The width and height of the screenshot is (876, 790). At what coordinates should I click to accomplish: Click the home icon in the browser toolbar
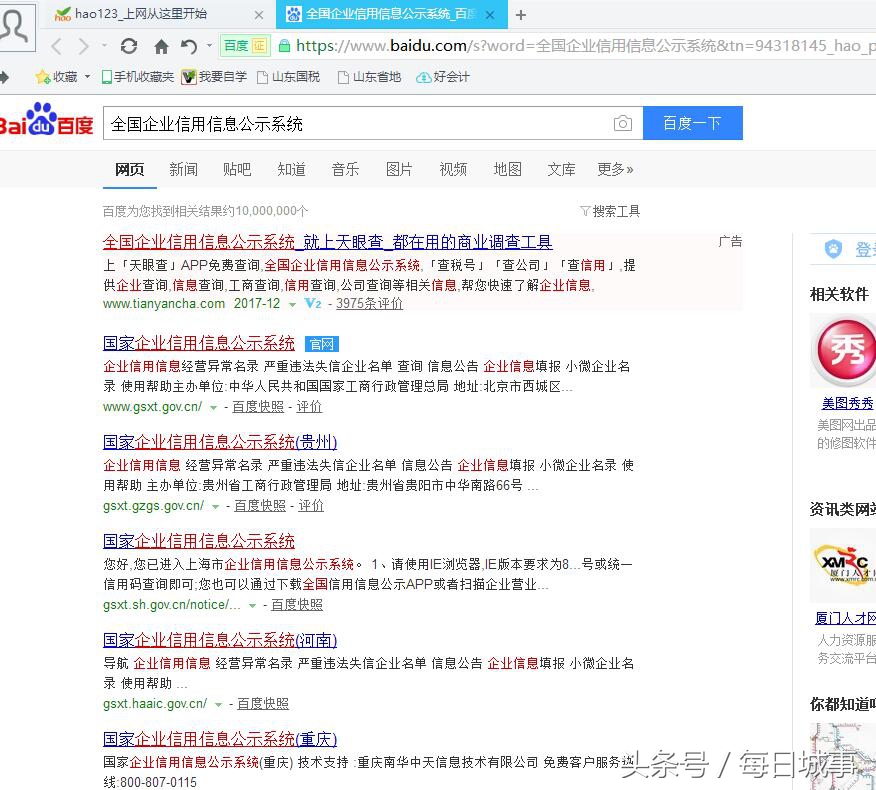click(162, 46)
